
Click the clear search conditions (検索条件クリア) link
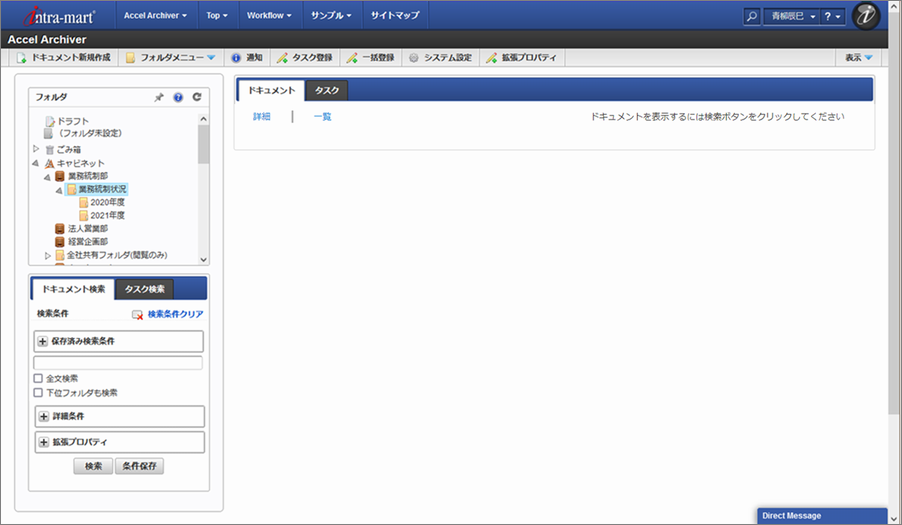[x=175, y=315]
